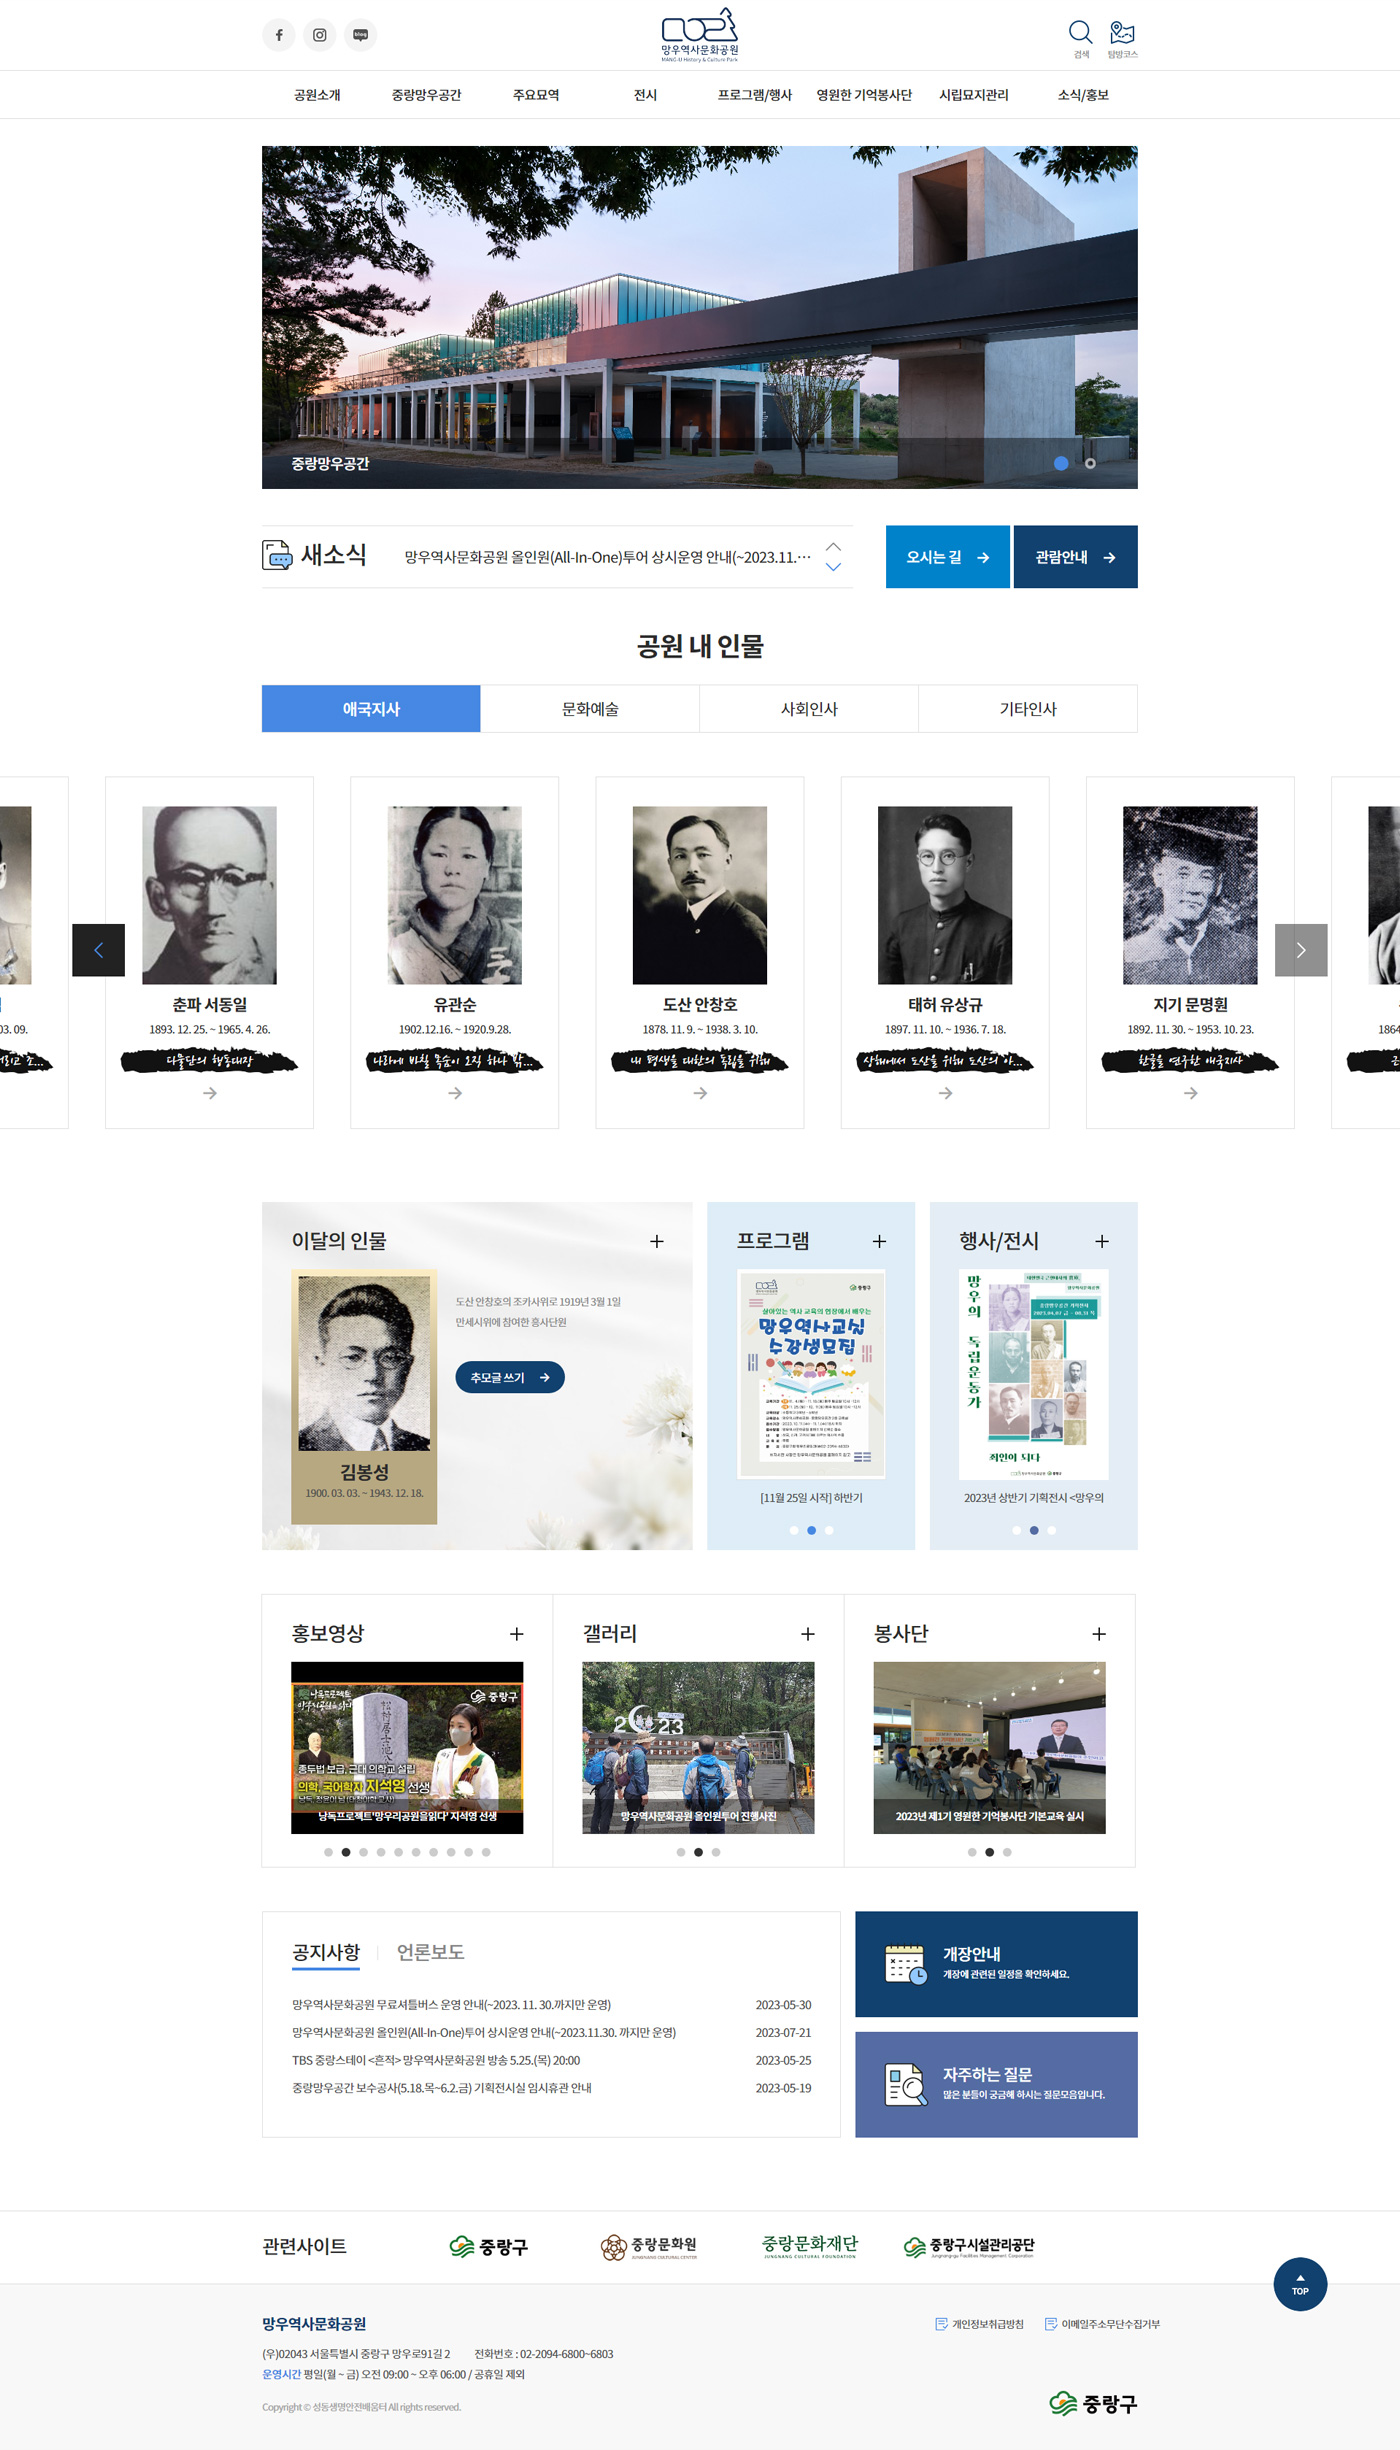The width and height of the screenshot is (1400, 2450).
Task: Switch to 언론보도 tab
Action: [431, 1951]
